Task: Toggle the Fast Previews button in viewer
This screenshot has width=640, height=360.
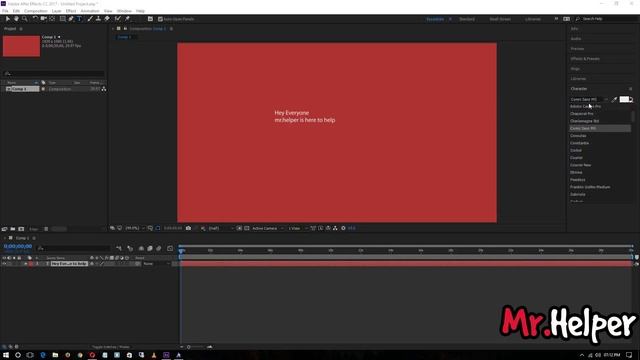Action: click(321, 228)
